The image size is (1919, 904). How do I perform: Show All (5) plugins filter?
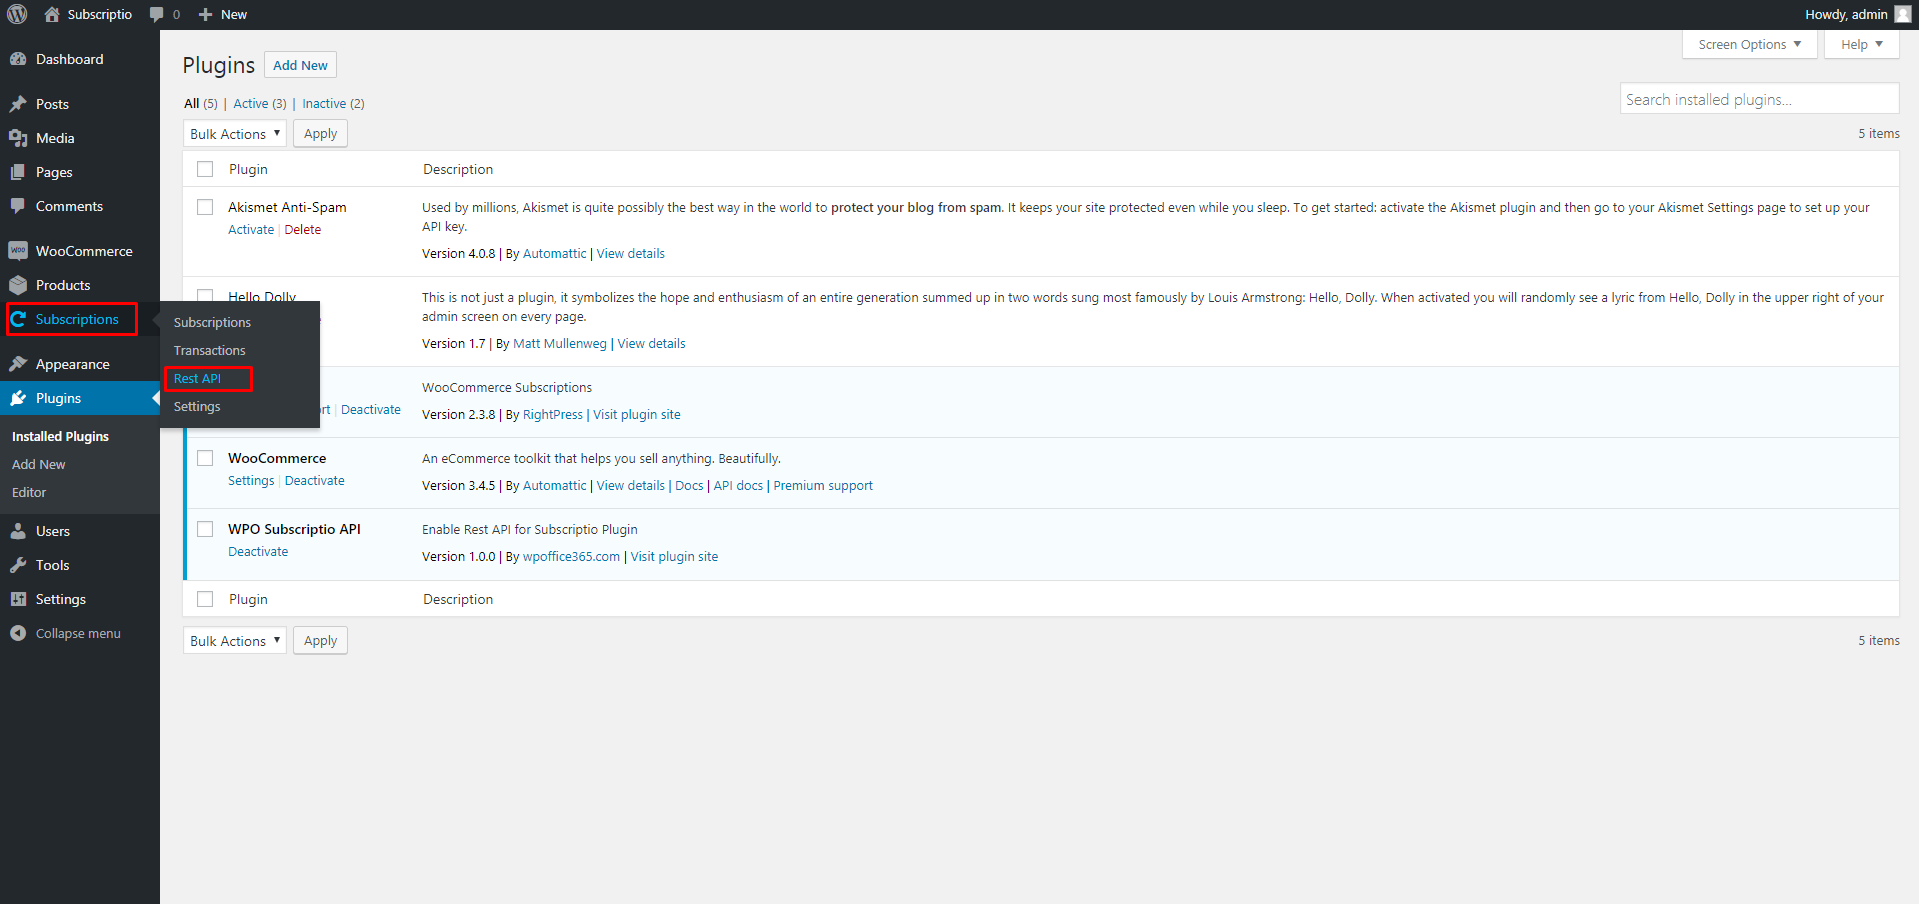pyautogui.click(x=200, y=104)
